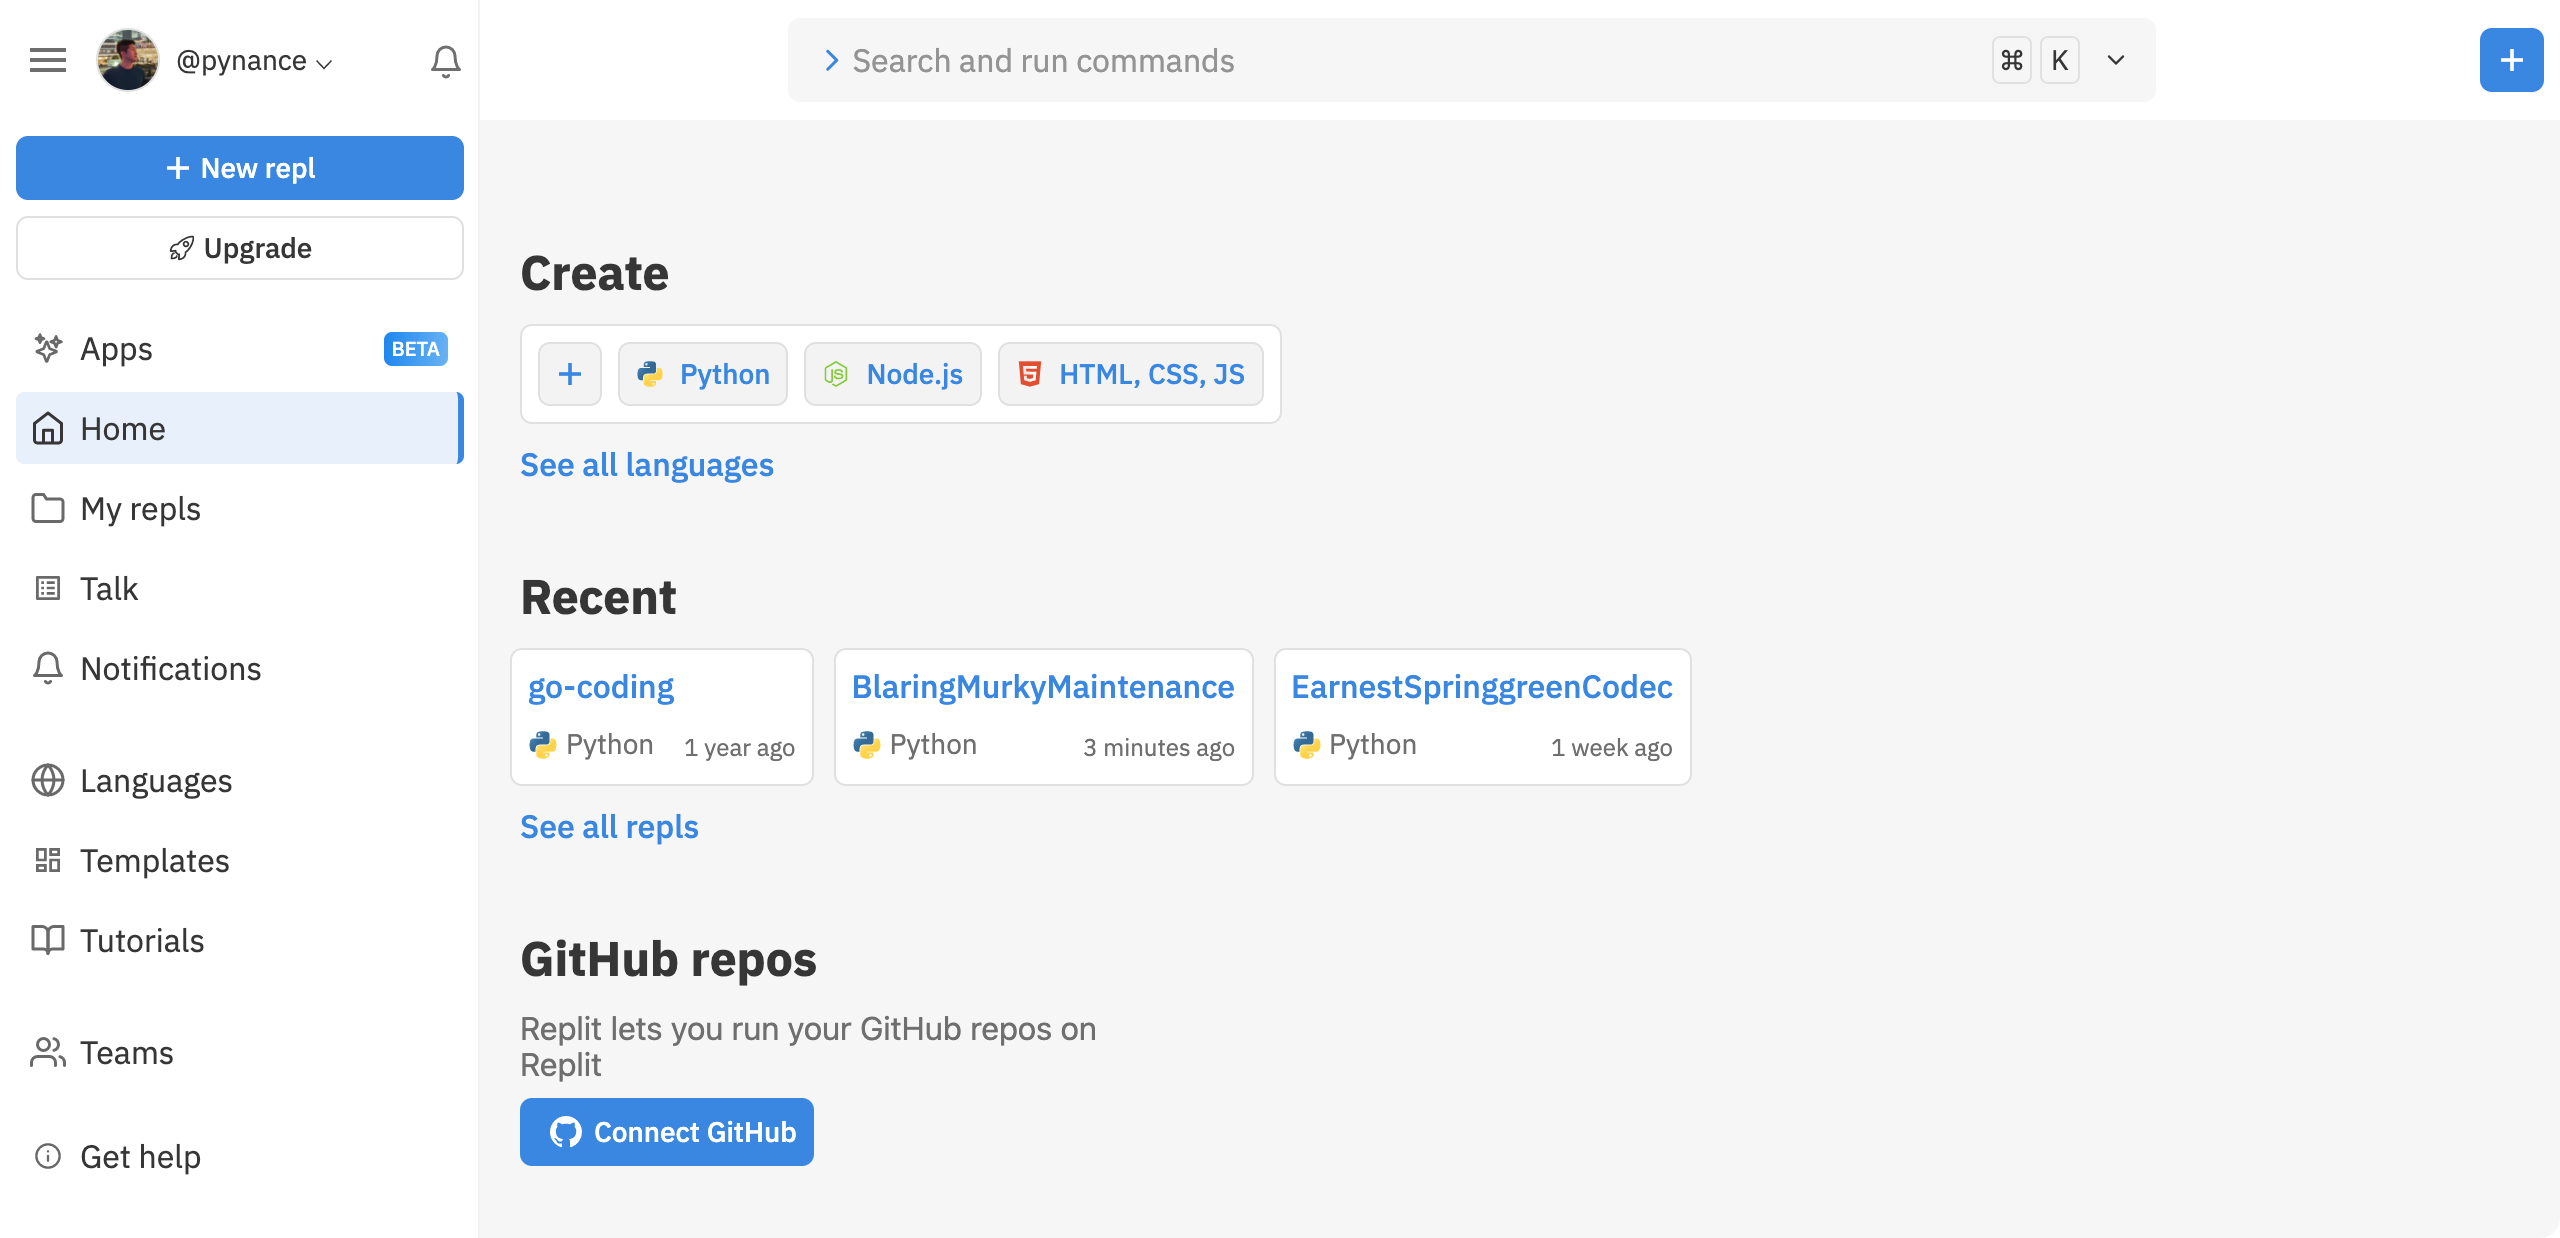Click the user profile avatar
2560x1238 pixels.
click(x=128, y=61)
